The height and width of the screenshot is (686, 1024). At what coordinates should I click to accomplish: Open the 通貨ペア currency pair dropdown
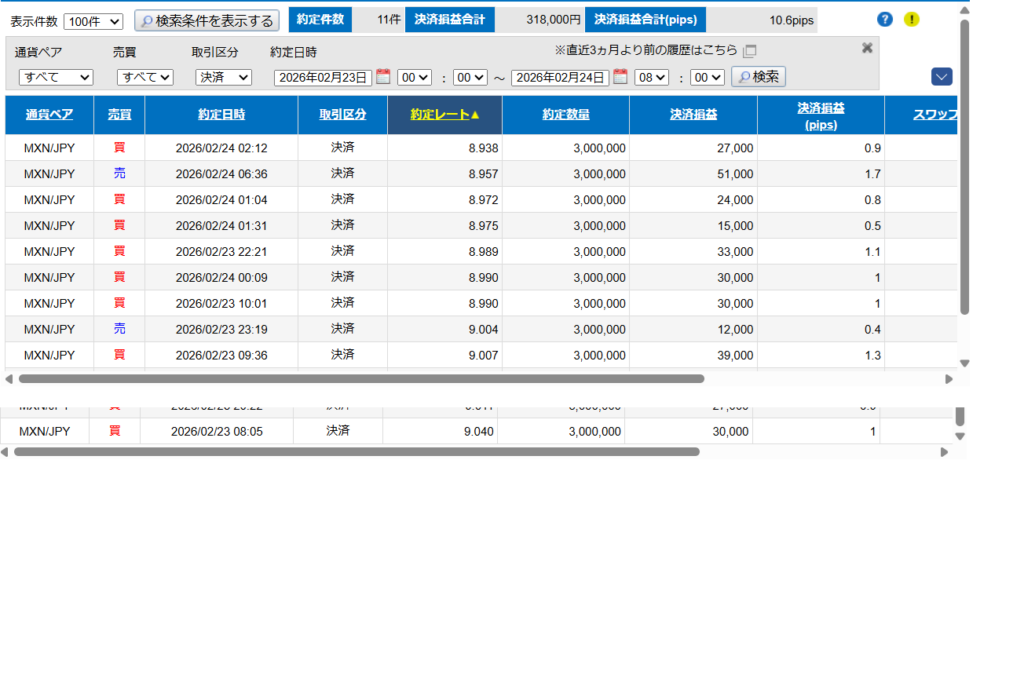[x=55, y=77]
